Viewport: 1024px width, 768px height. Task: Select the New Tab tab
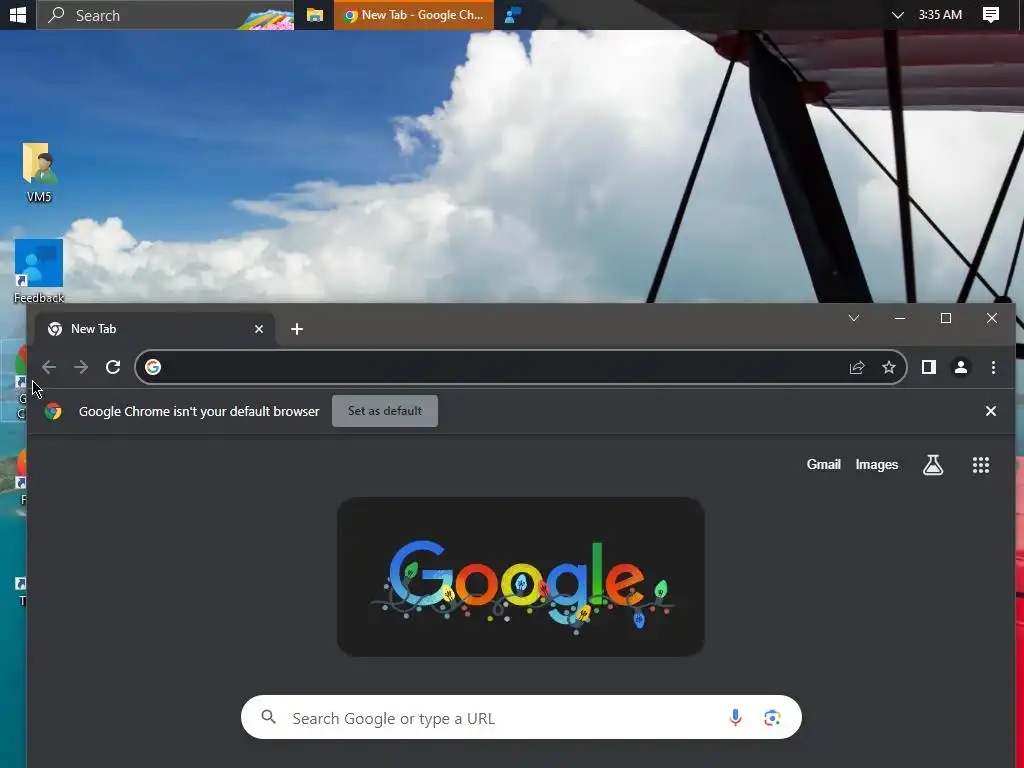click(x=155, y=329)
